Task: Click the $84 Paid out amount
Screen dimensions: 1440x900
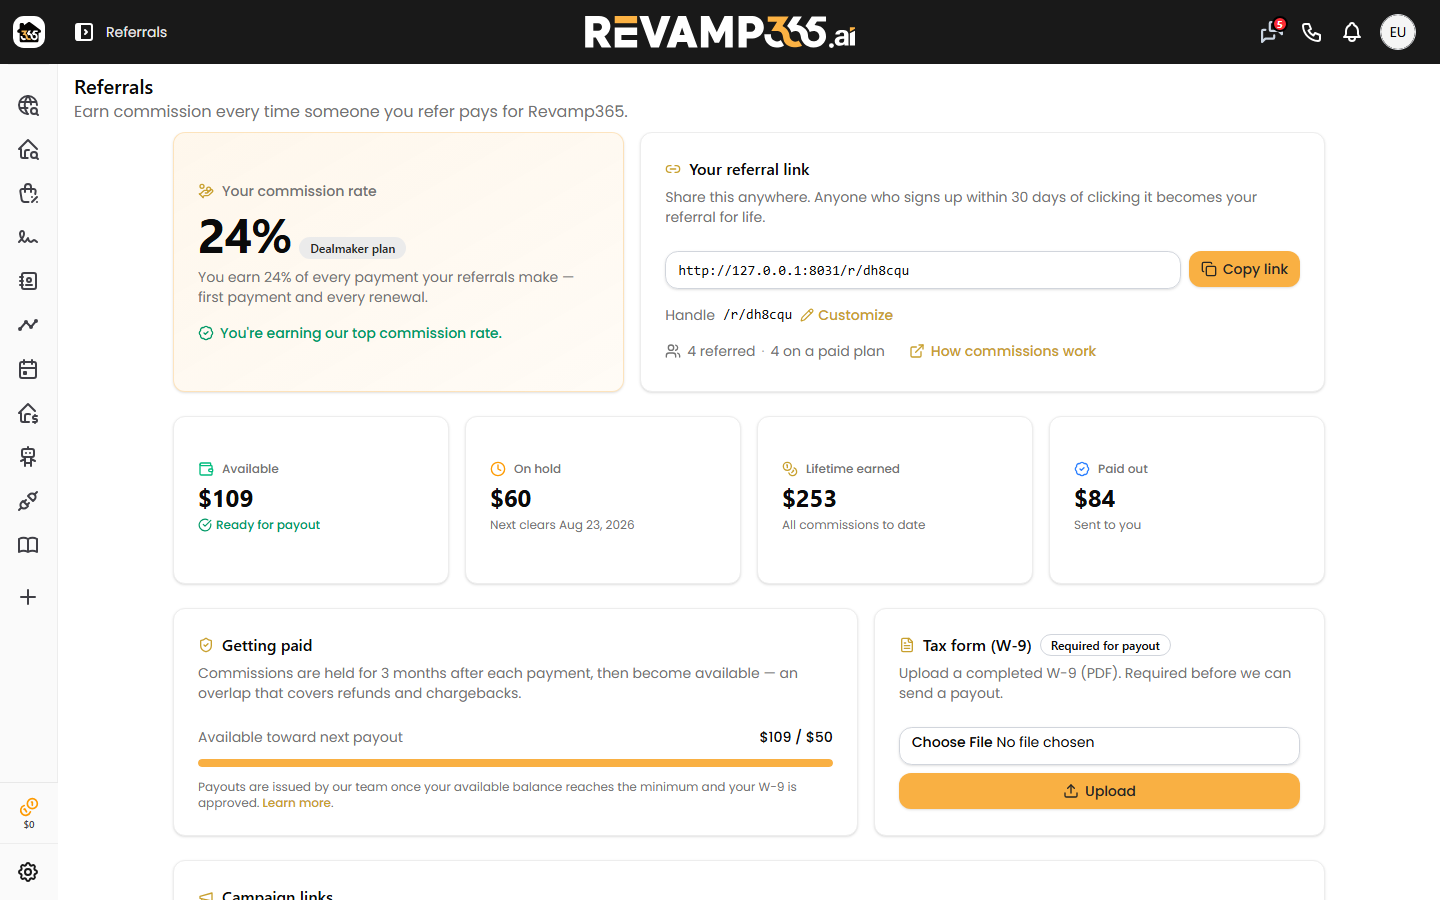Action: (1094, 498)
